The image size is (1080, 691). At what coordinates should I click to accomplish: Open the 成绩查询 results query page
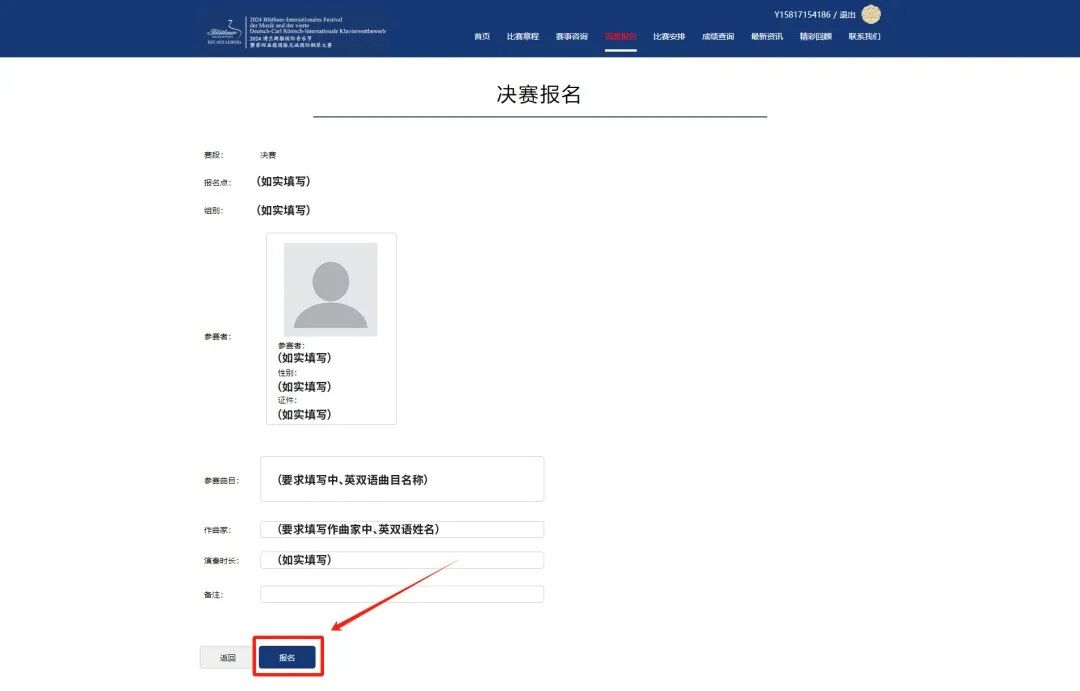click(718, 36)
